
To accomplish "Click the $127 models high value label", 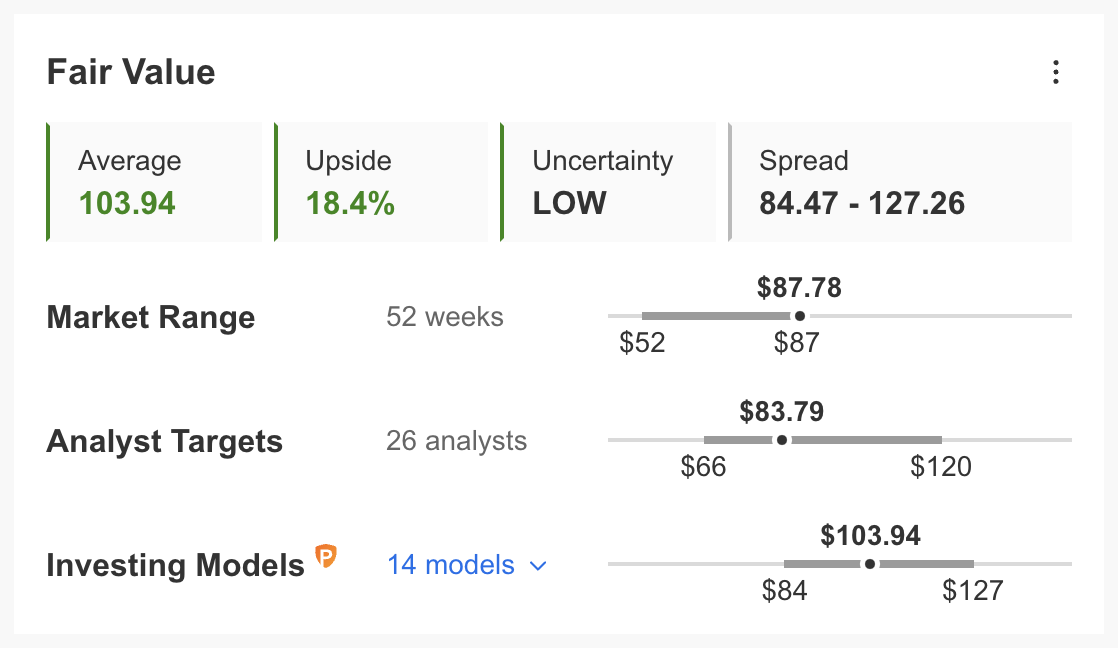I will pyautogui.click(x=973, y=591).
